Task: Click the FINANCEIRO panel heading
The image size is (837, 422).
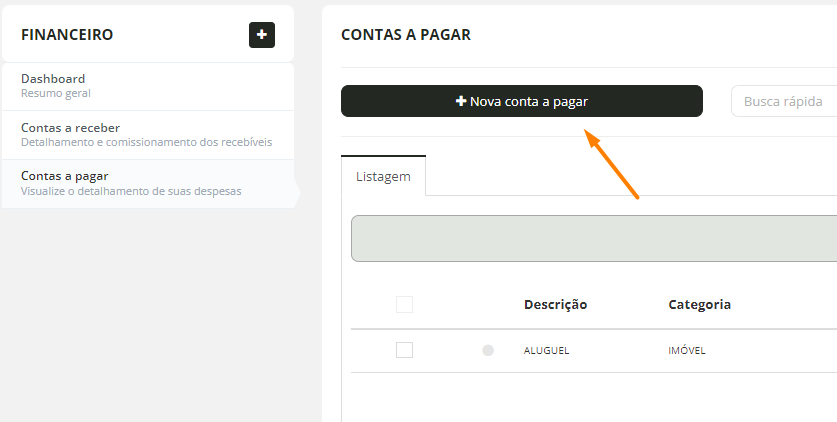Action: coord(67,35)
